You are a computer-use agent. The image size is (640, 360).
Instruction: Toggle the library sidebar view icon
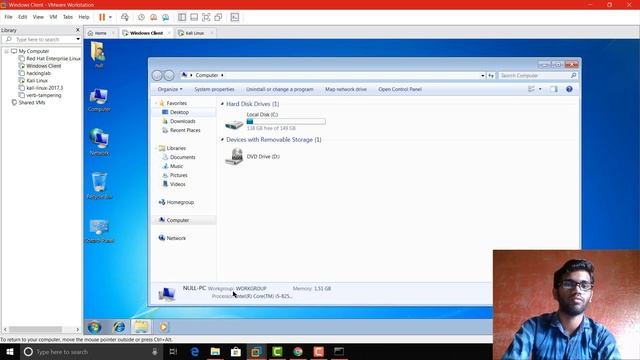point(182,17)
